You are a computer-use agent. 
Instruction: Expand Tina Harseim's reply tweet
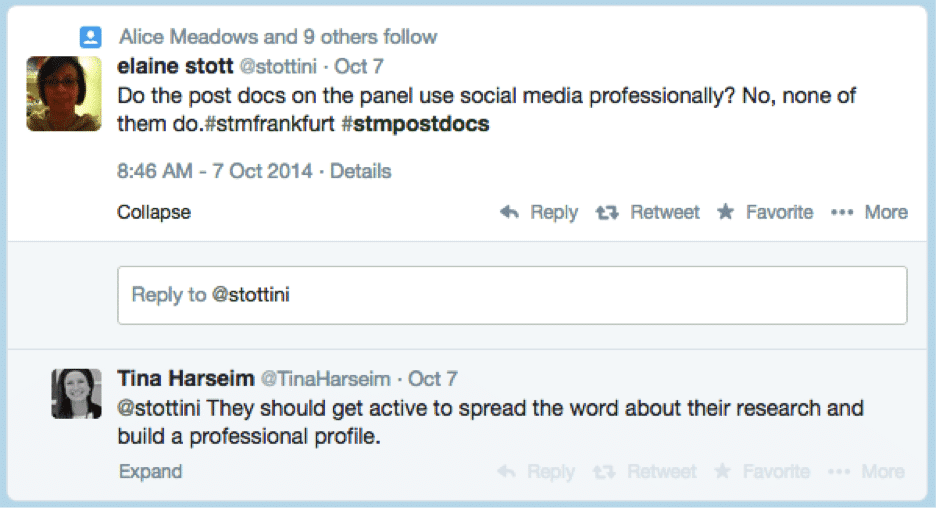tap(150, 472)
